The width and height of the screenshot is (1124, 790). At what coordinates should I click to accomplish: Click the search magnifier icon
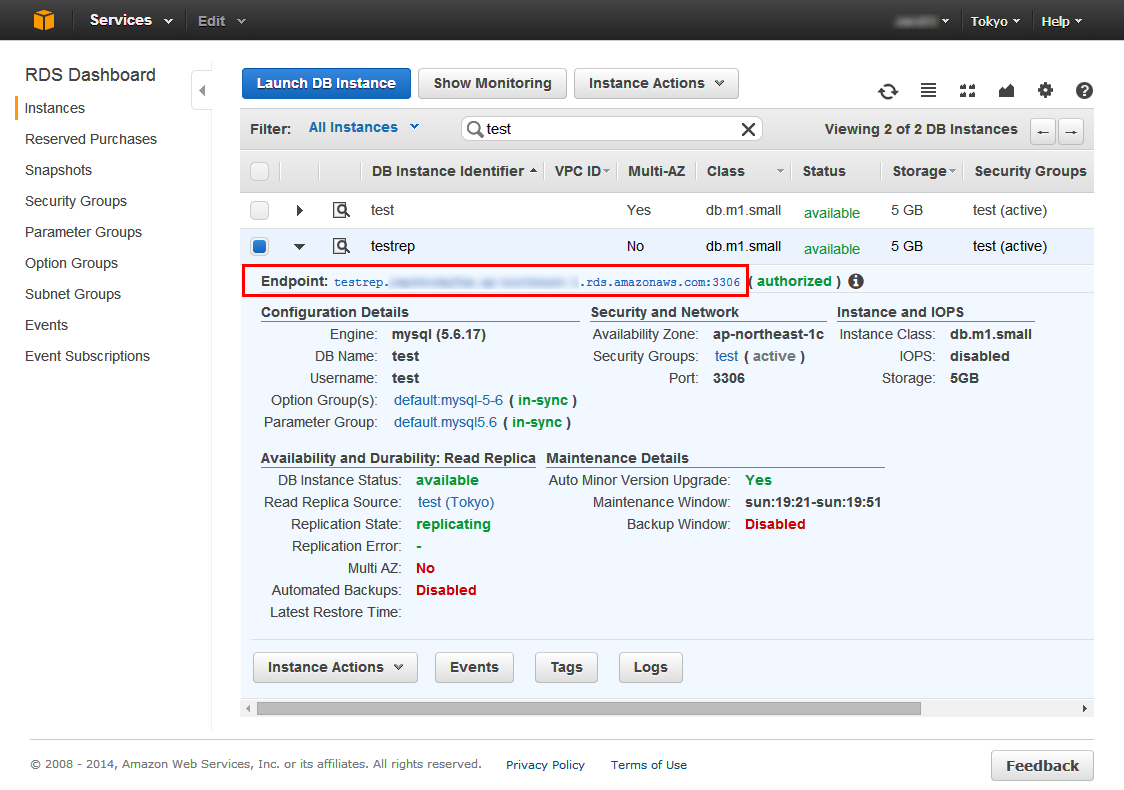(x=474, y=129)
